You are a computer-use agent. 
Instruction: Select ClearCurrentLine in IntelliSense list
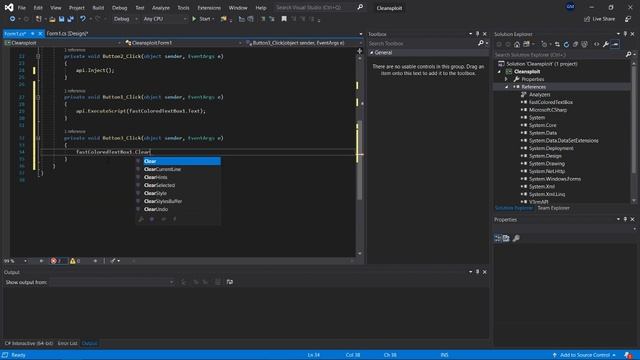[x=178, y=169]
